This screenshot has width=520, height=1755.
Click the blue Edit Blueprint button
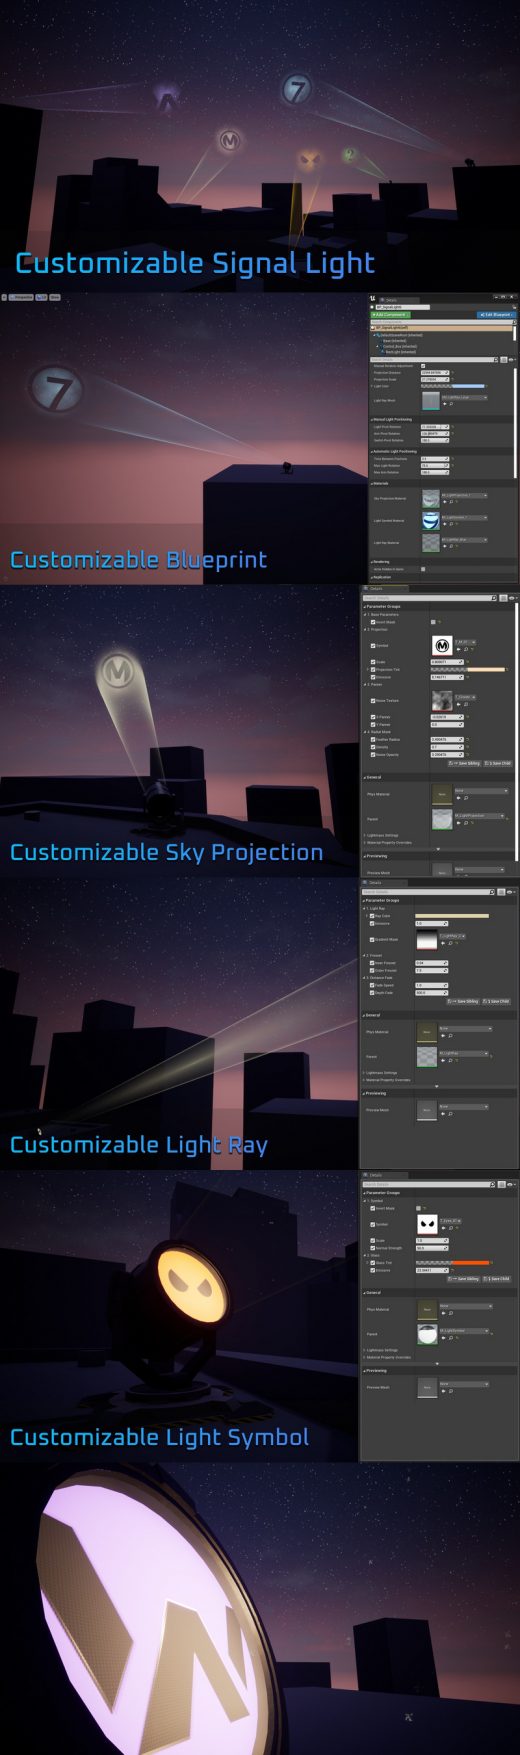(x=497, y=315)
